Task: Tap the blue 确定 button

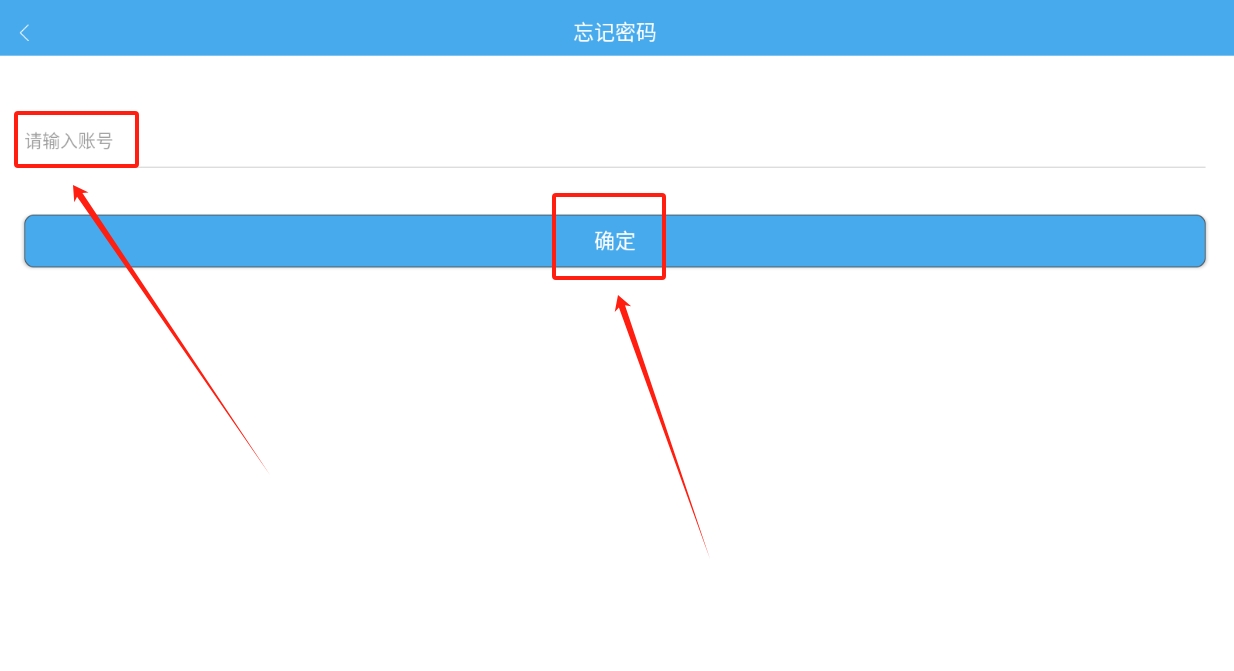Action: 615,241
